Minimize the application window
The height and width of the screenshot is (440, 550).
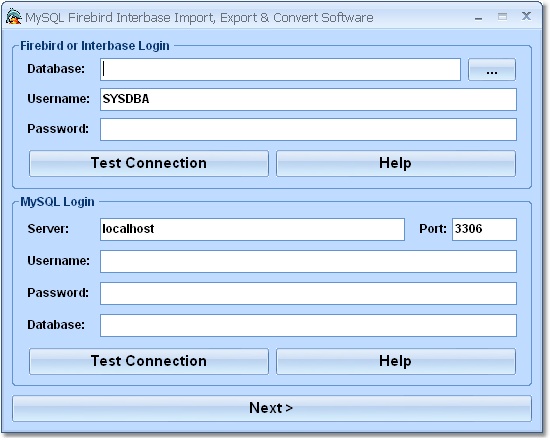click(x=478, y=18)
